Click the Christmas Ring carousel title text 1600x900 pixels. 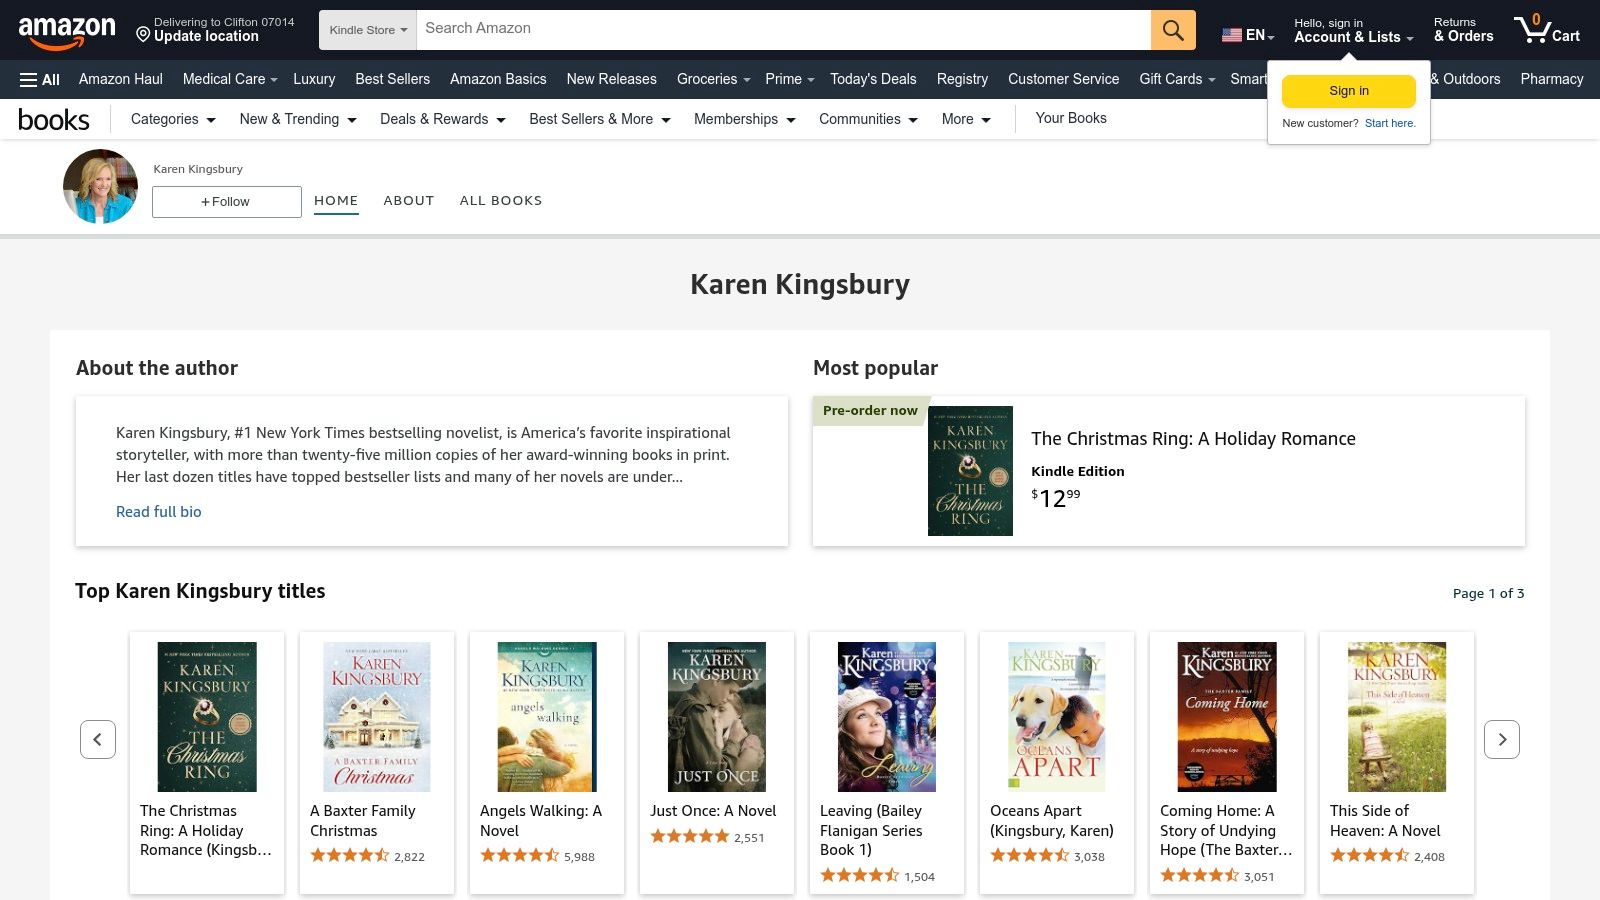(x=206, y=831)
